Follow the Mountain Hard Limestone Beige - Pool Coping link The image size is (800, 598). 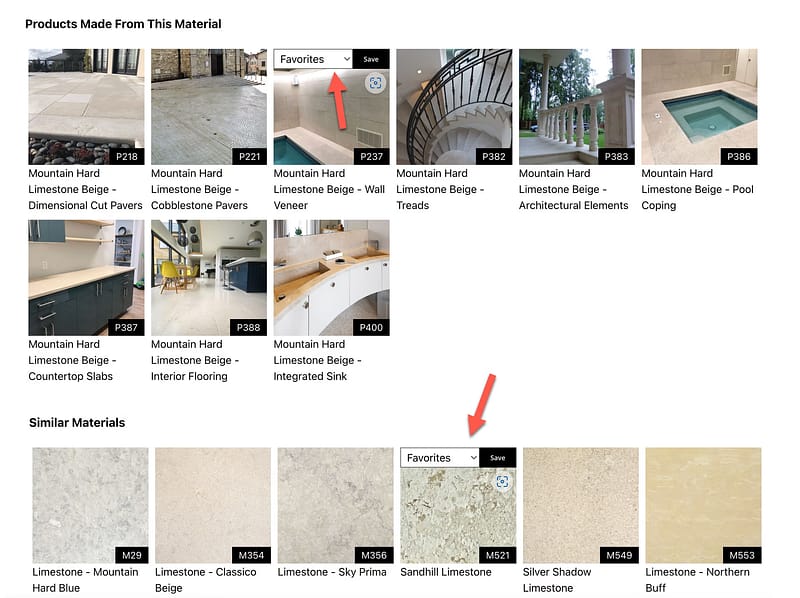coord(697,189)
